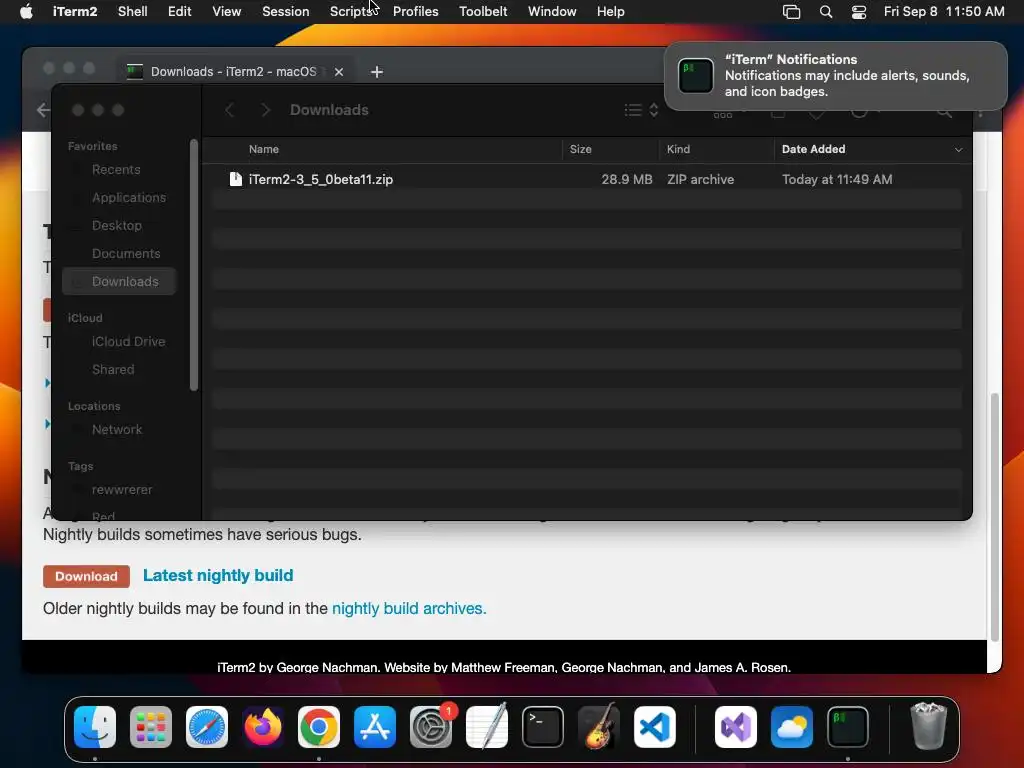Open the Shell menu
The image size is (1024, 768).
(x=133, y=12)
